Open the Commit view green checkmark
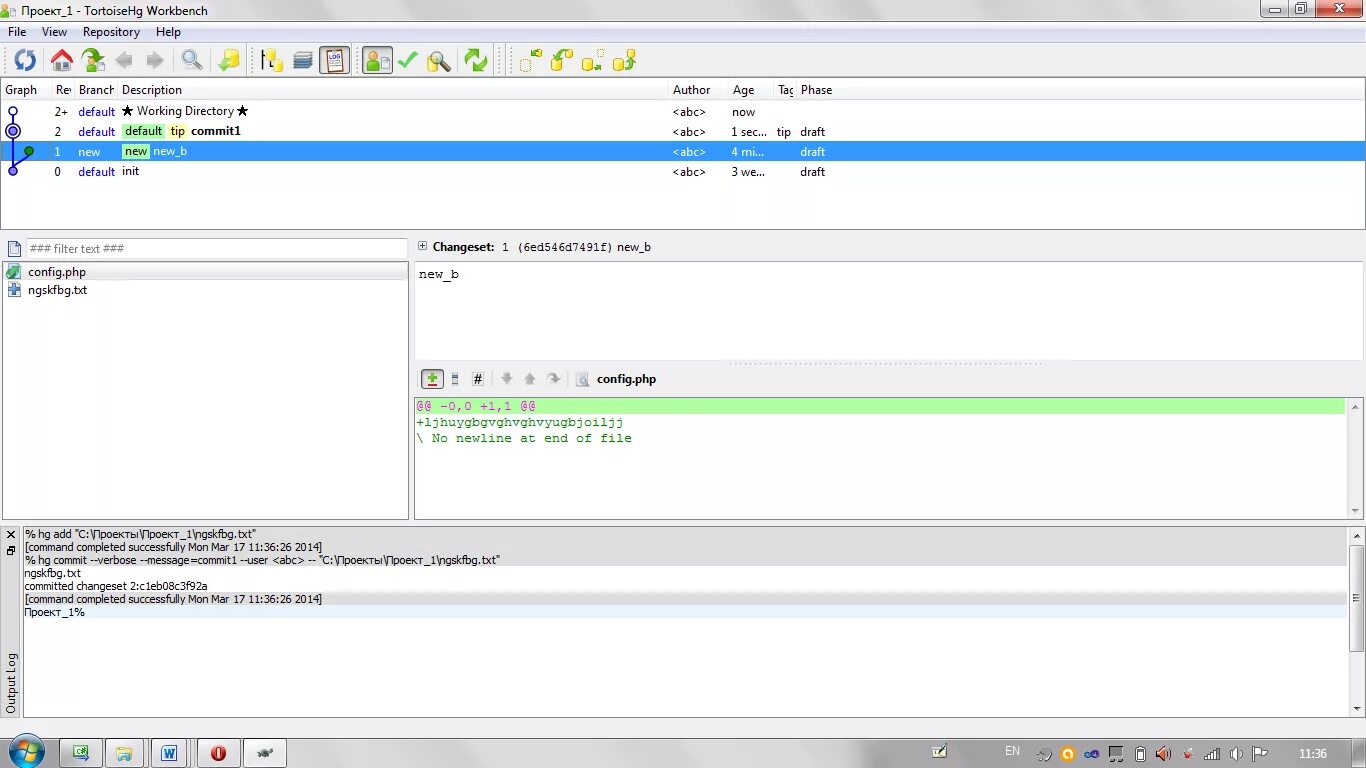 (407, 61)
